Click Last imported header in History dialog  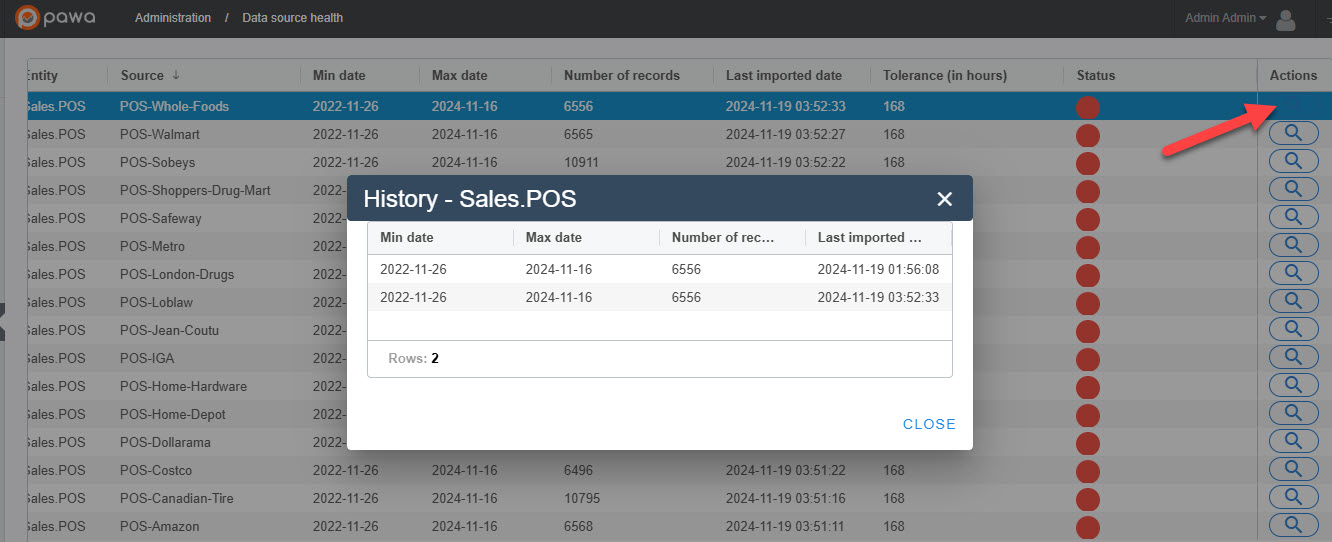click(869, 237)
